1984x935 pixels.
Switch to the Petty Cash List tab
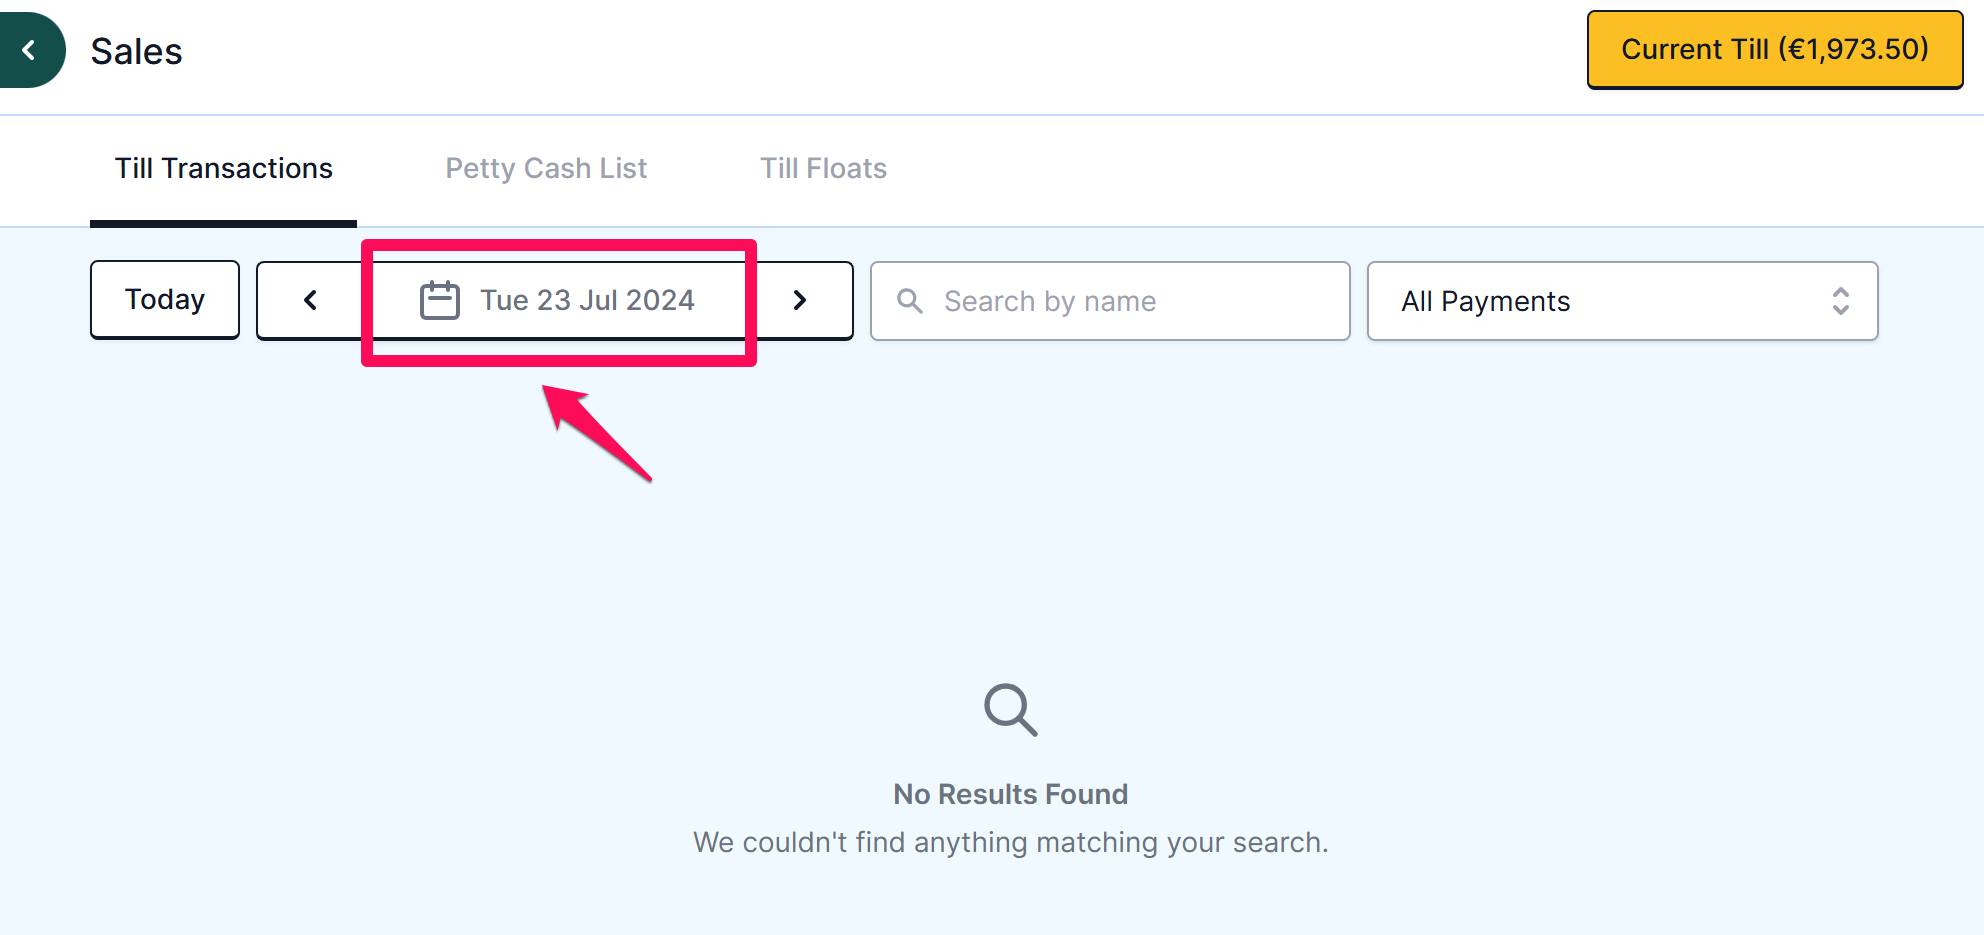546,168
